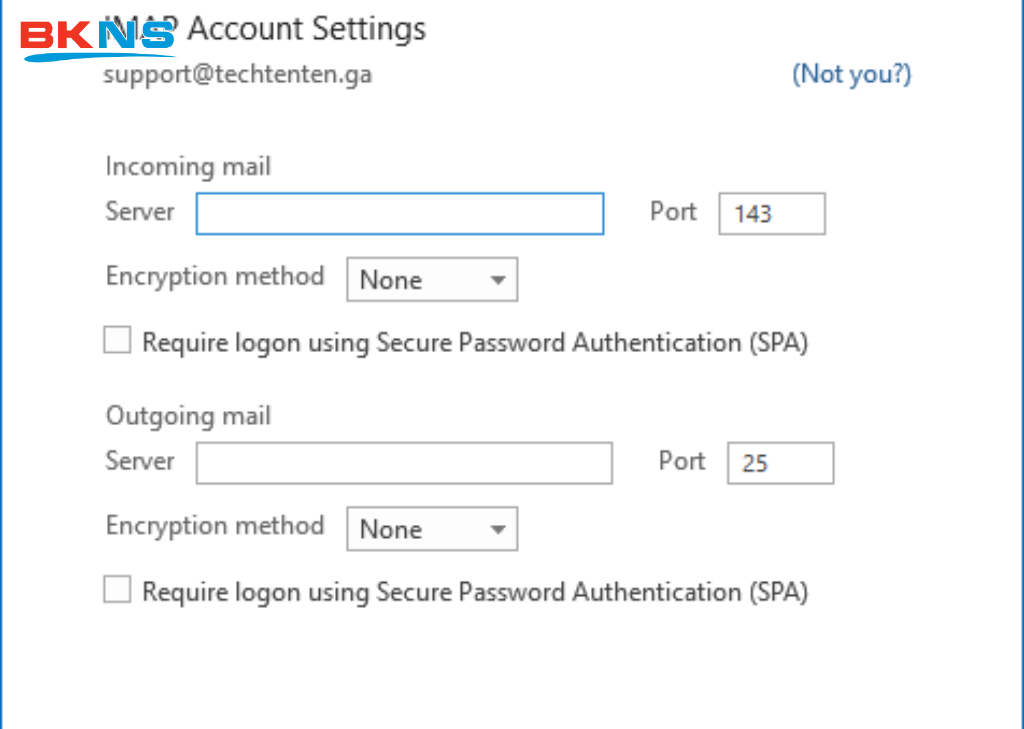Click the Port label beside 25
The image size is (1024, 729).
click(681, 461)
